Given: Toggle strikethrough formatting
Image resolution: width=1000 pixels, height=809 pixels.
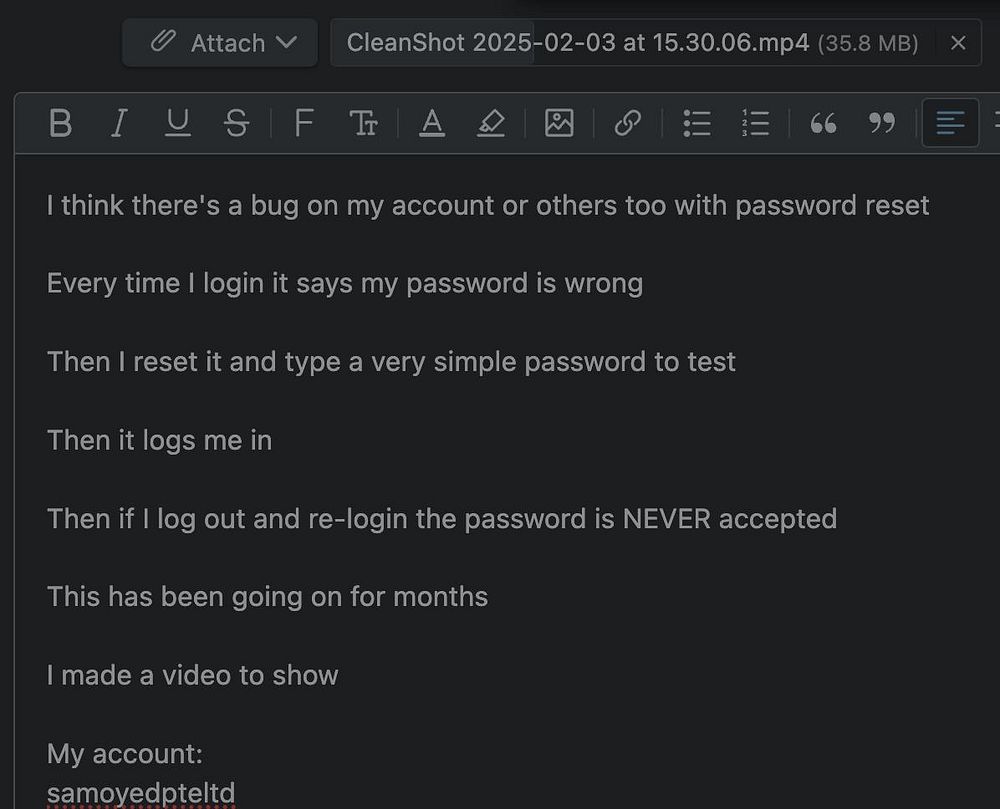Looking at the screenshot, I should 236,123.
